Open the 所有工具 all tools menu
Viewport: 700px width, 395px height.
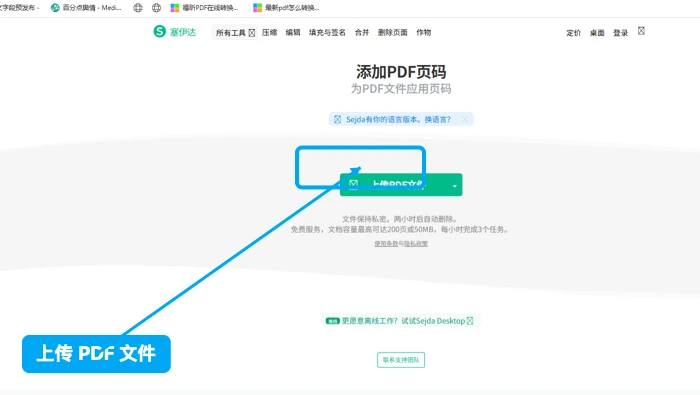[x=235, y=33]
